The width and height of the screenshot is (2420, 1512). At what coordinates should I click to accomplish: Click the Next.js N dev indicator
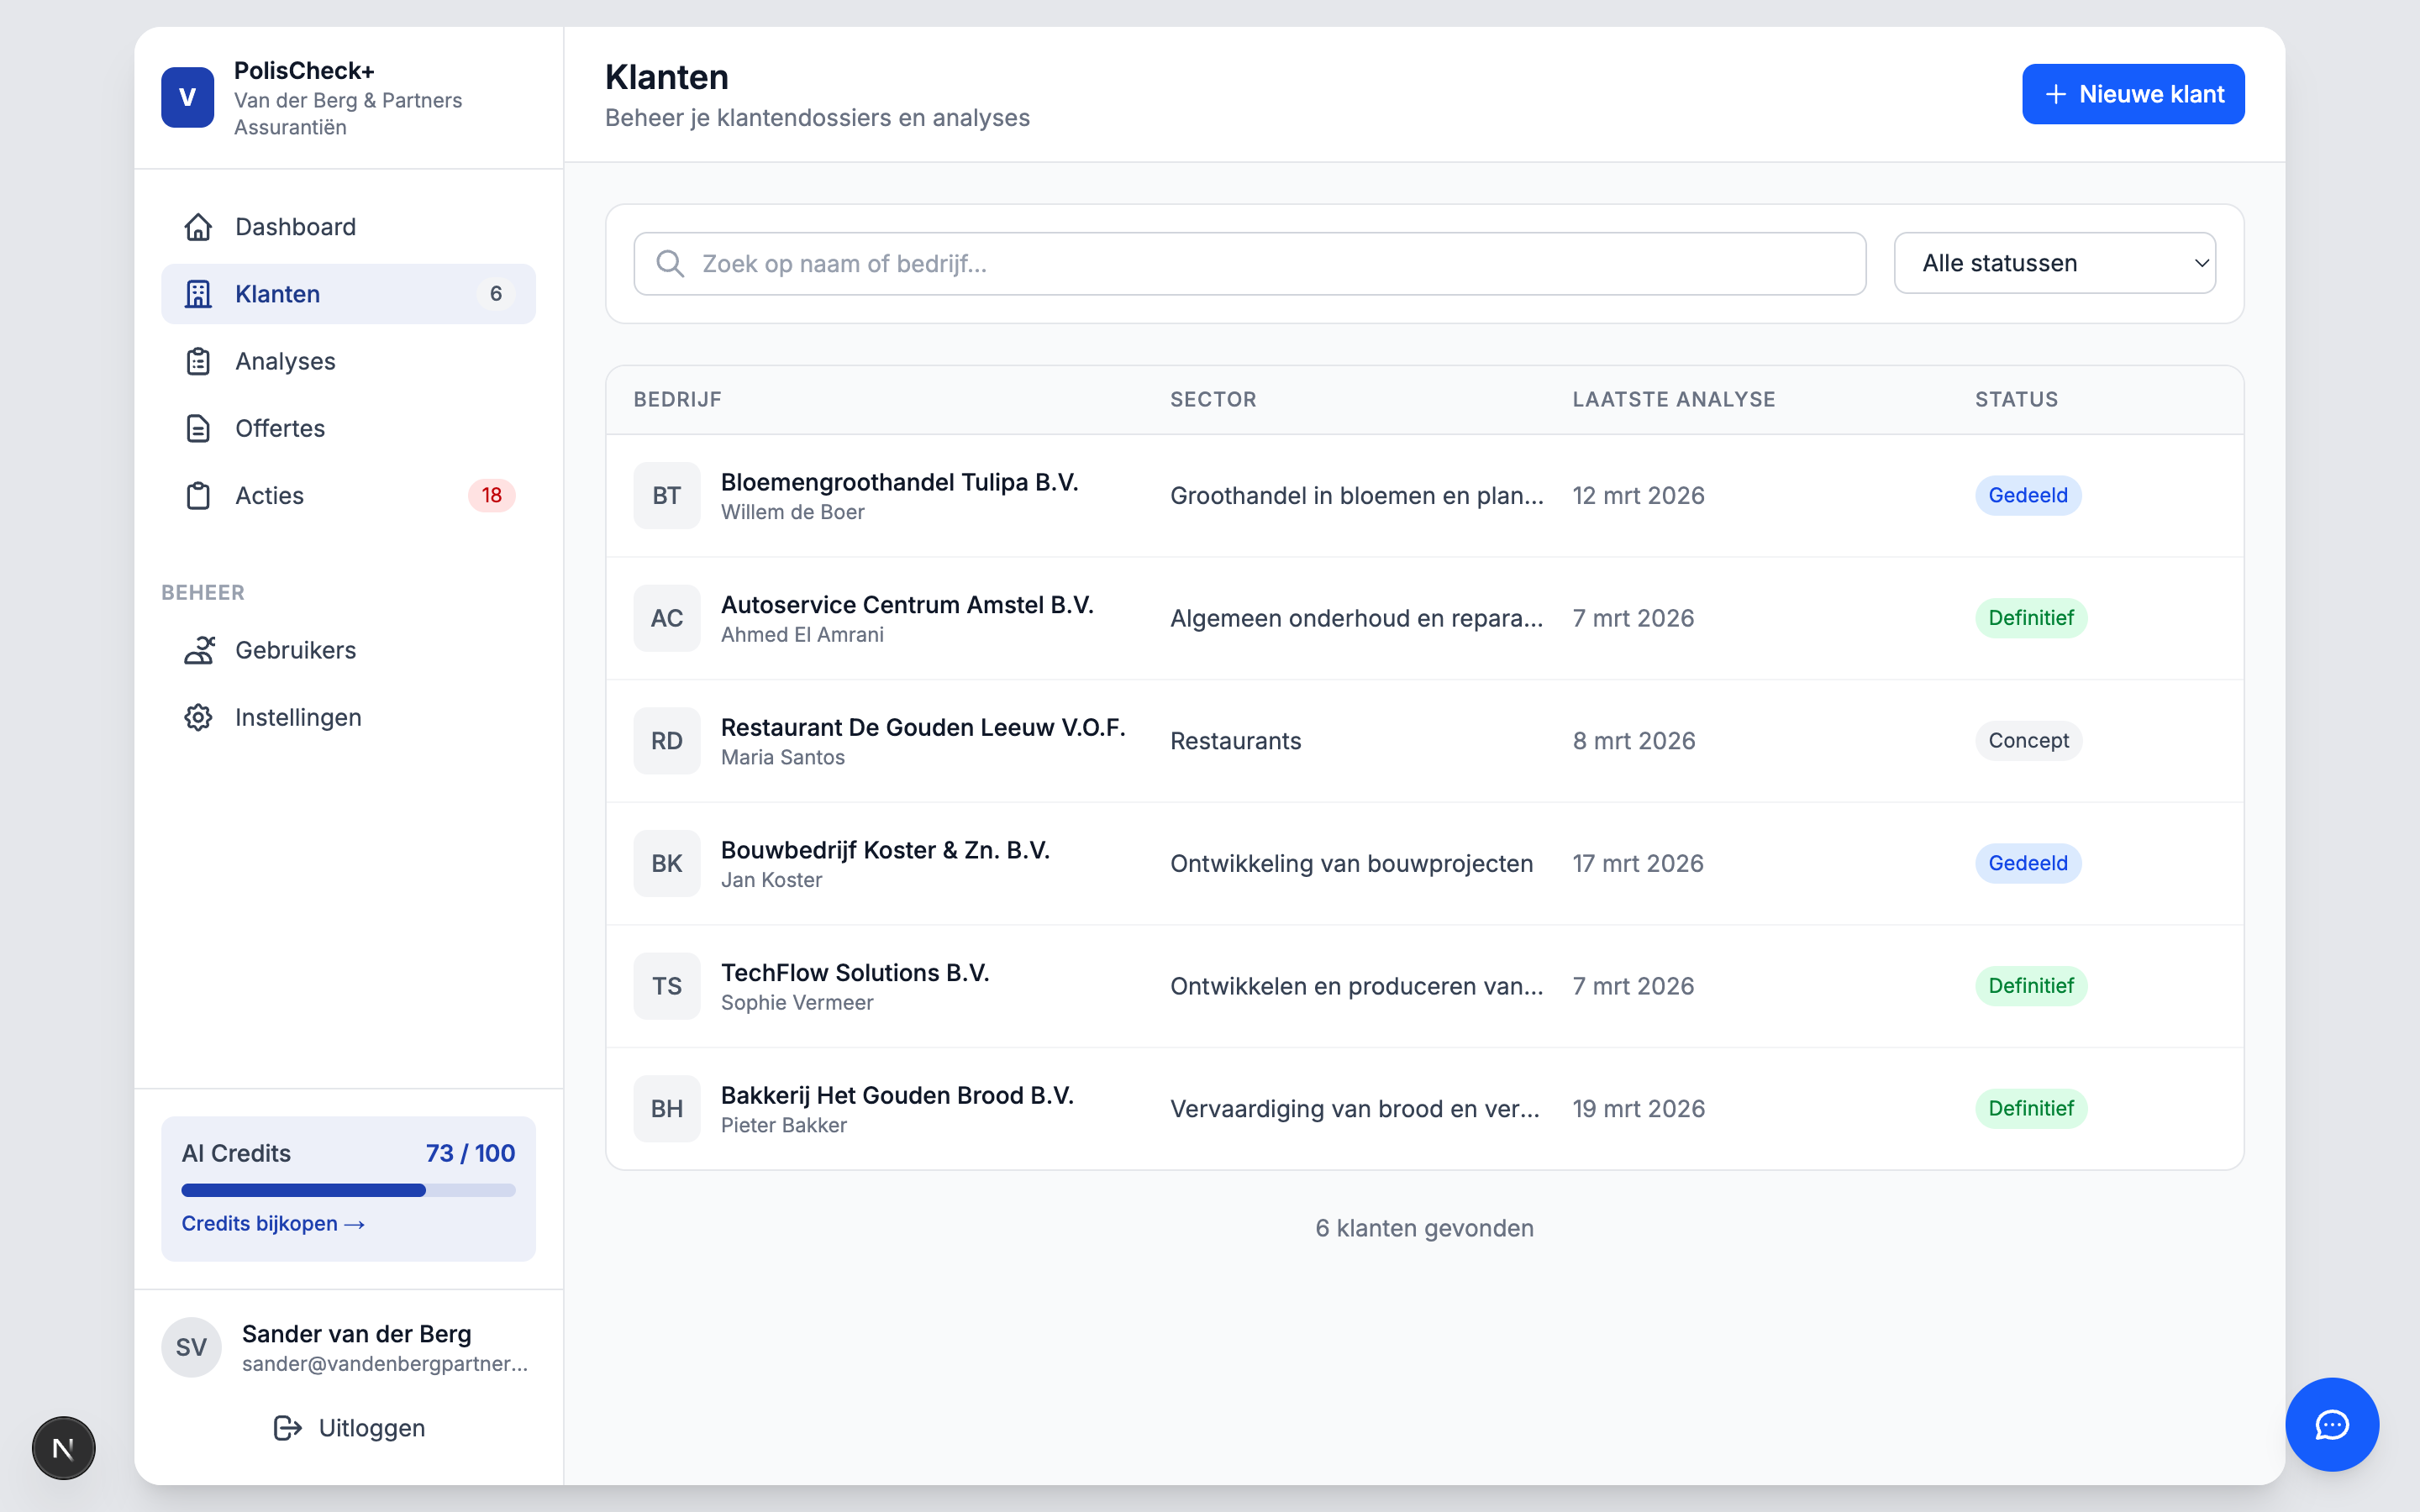point(64,1447)
